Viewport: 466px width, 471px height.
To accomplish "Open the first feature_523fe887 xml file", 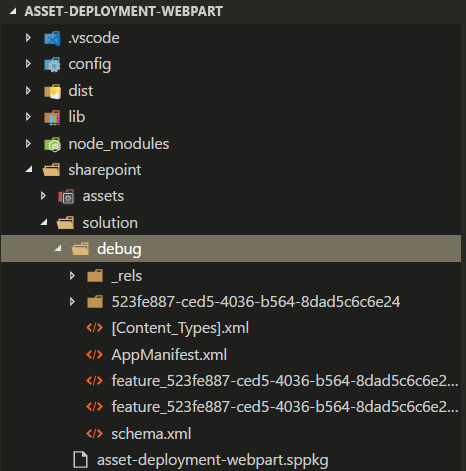I will tap(285, 381).
